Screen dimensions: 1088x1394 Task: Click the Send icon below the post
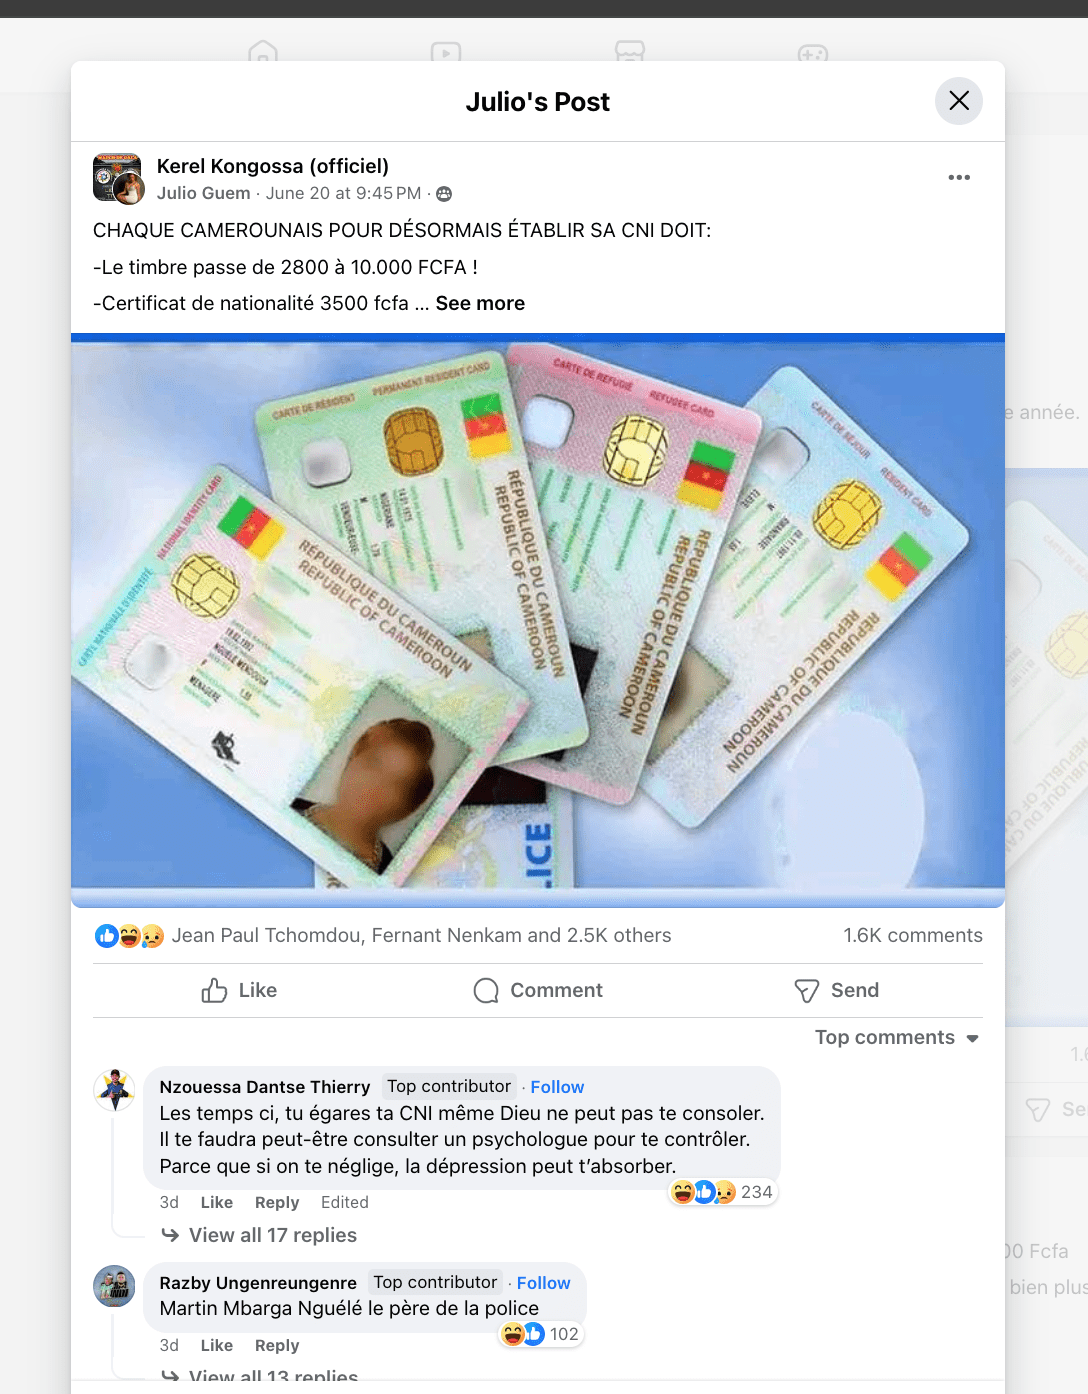(807, 990)
